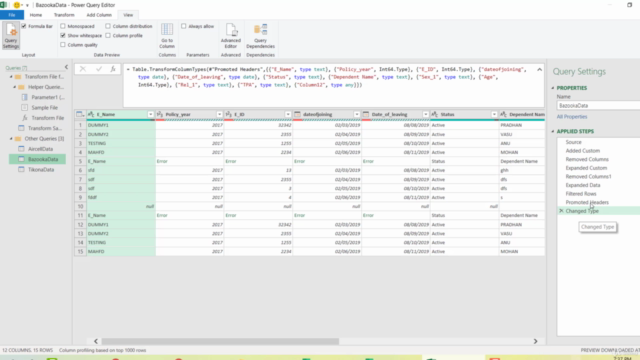
Task: Change E_Name column data type icon
Action: click(91, 114)
